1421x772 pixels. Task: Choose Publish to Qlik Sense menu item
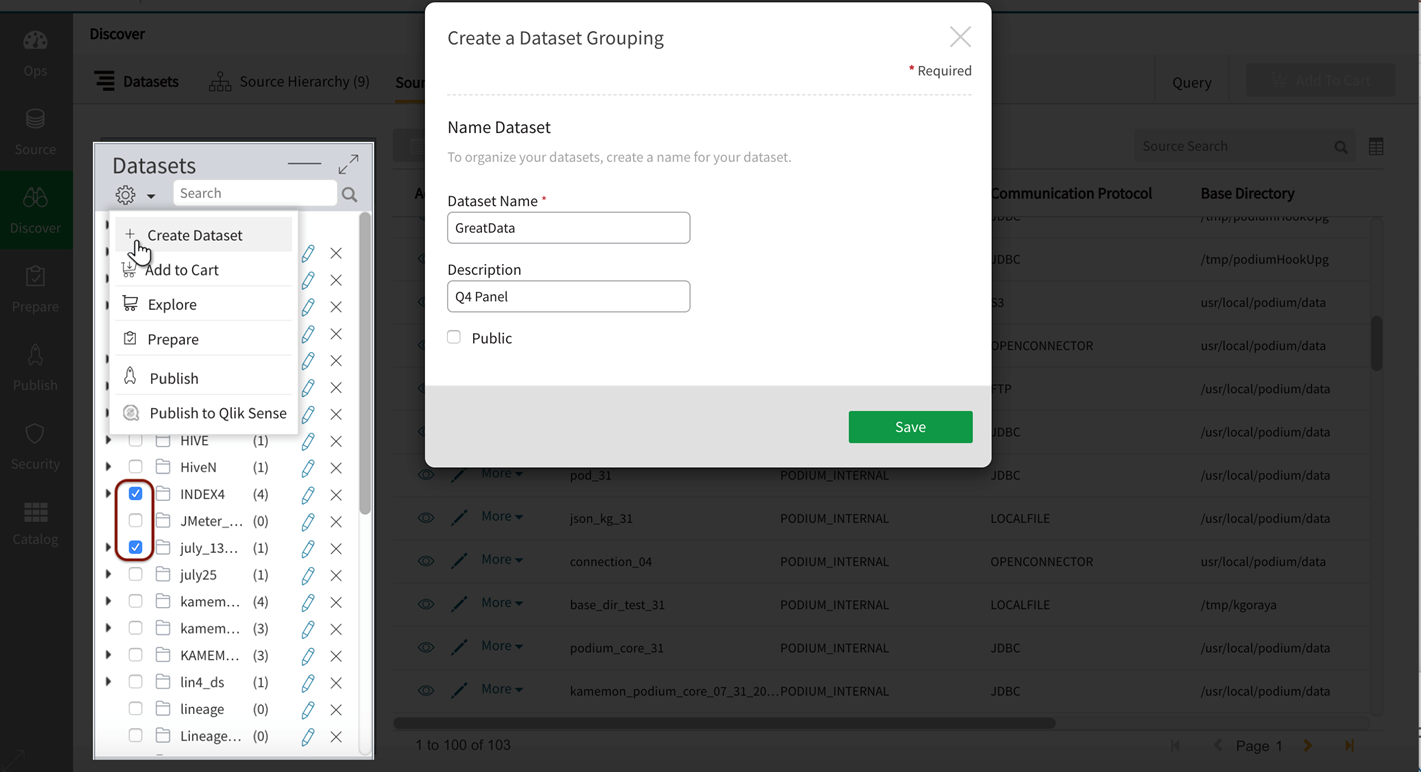click(217, 413)
